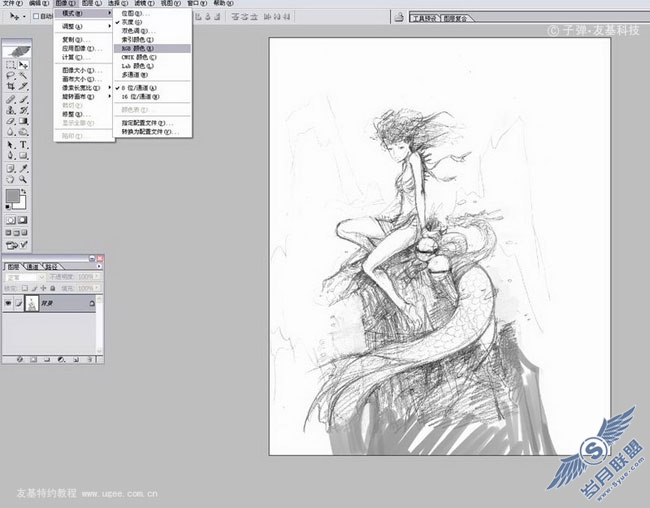650x508 pixels.
Task: Choose CMYK 颜色 from mode submenu
Action: (x=152, y=57)
